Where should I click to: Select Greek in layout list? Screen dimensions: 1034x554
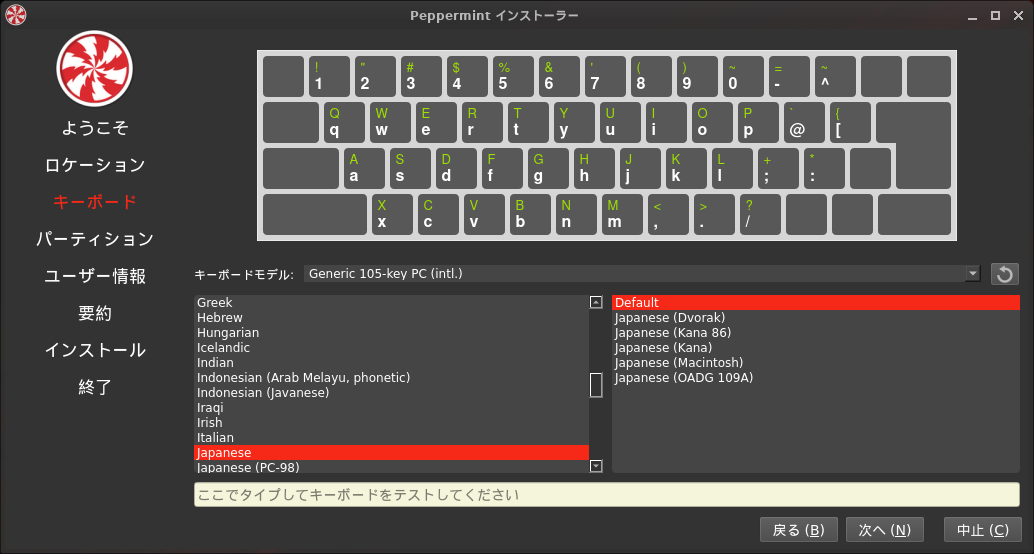392,303
